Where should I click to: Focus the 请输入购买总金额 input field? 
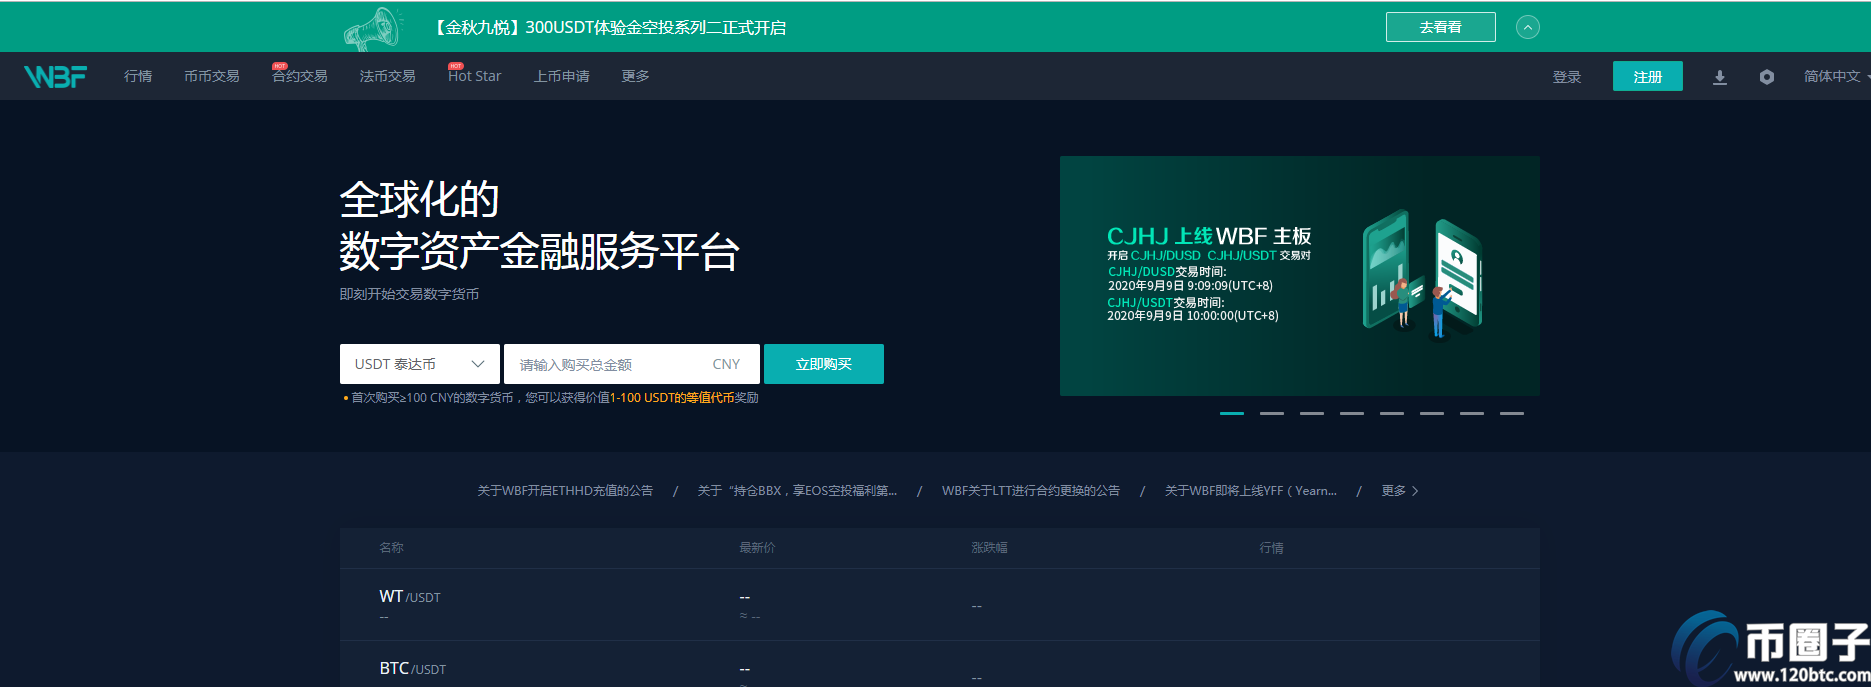632,364
